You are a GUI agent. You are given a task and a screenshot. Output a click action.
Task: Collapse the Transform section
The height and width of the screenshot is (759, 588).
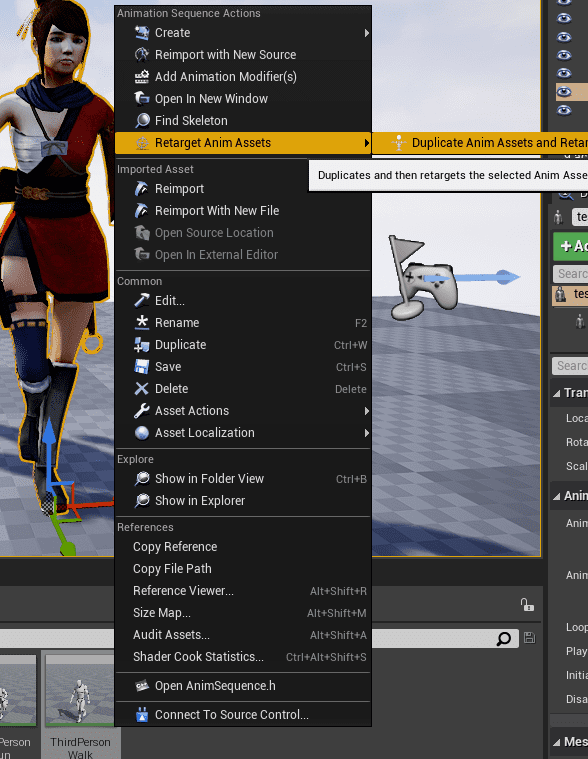click(x=557, y=393)
